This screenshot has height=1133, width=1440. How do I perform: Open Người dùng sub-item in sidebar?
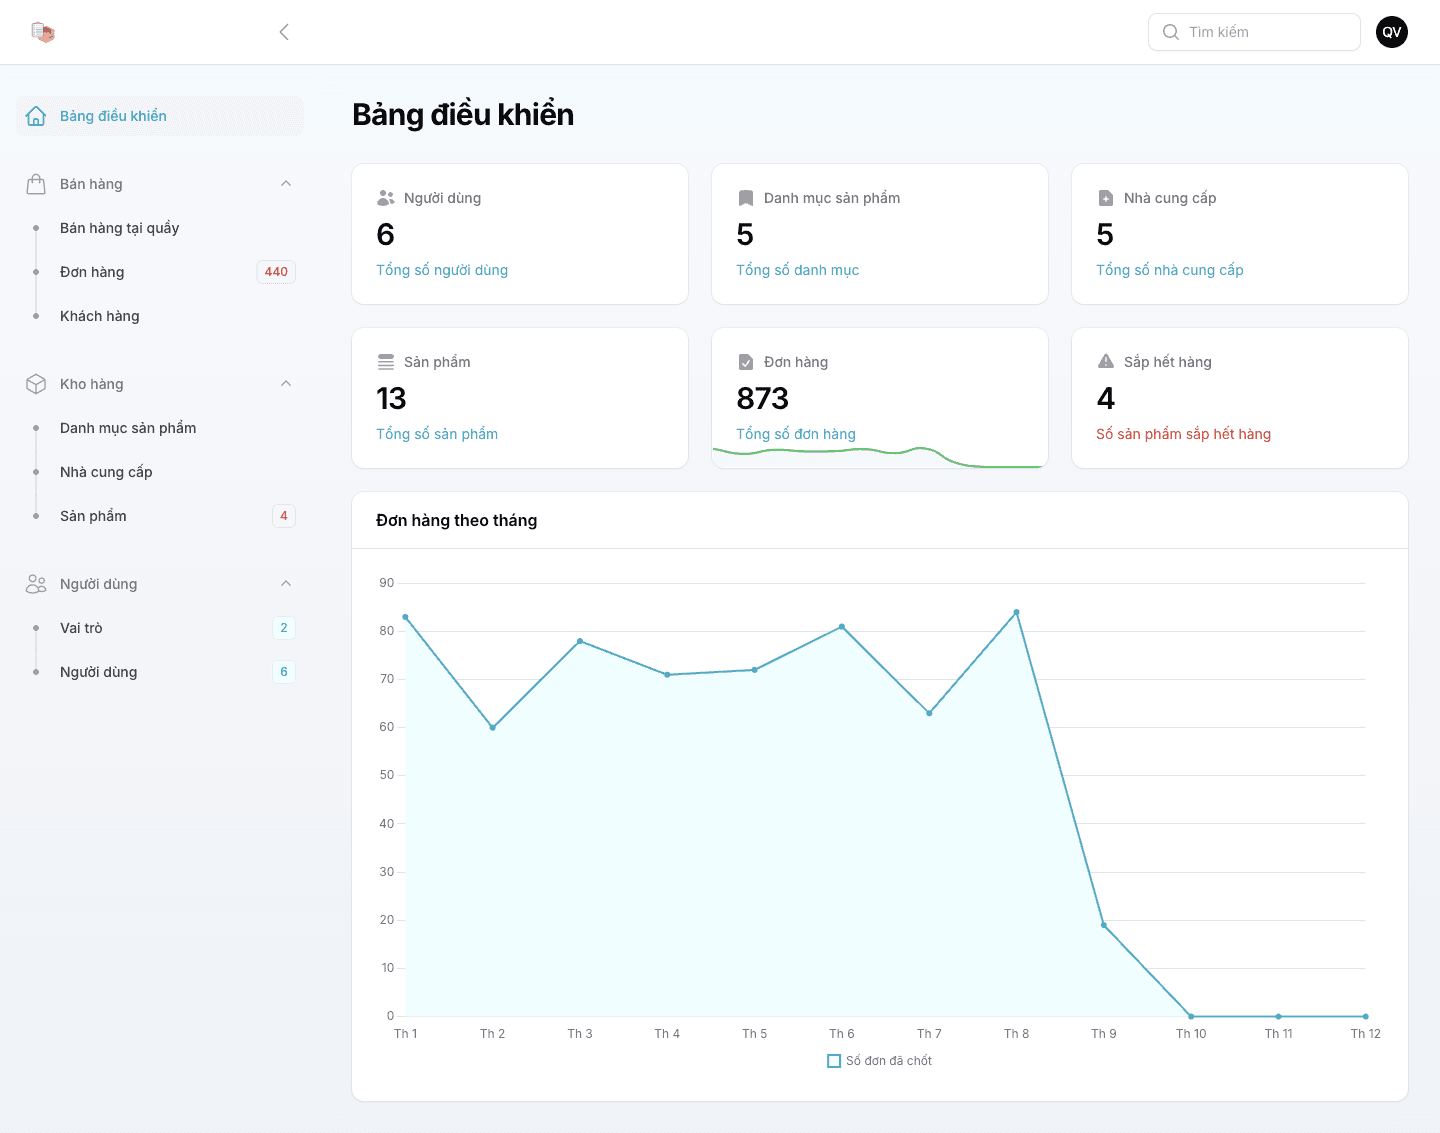pos(160,672)
